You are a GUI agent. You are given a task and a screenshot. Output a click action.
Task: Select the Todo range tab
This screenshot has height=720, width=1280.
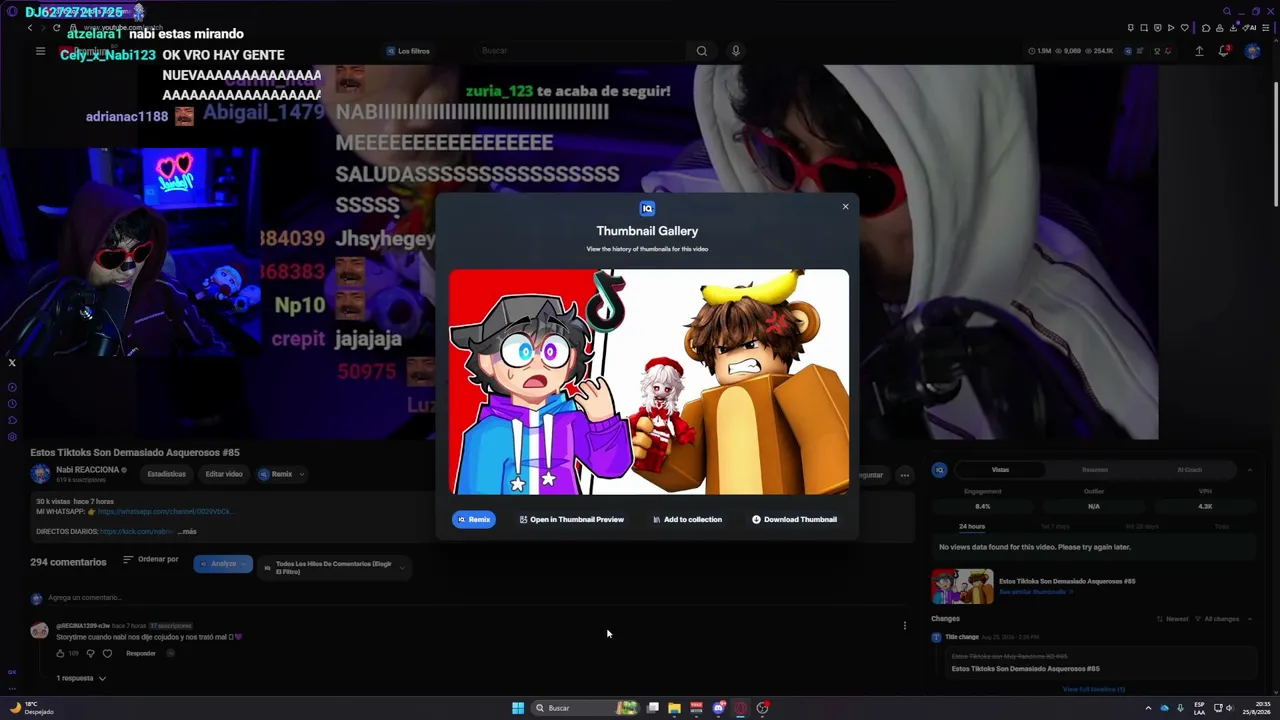[1221, 526]
